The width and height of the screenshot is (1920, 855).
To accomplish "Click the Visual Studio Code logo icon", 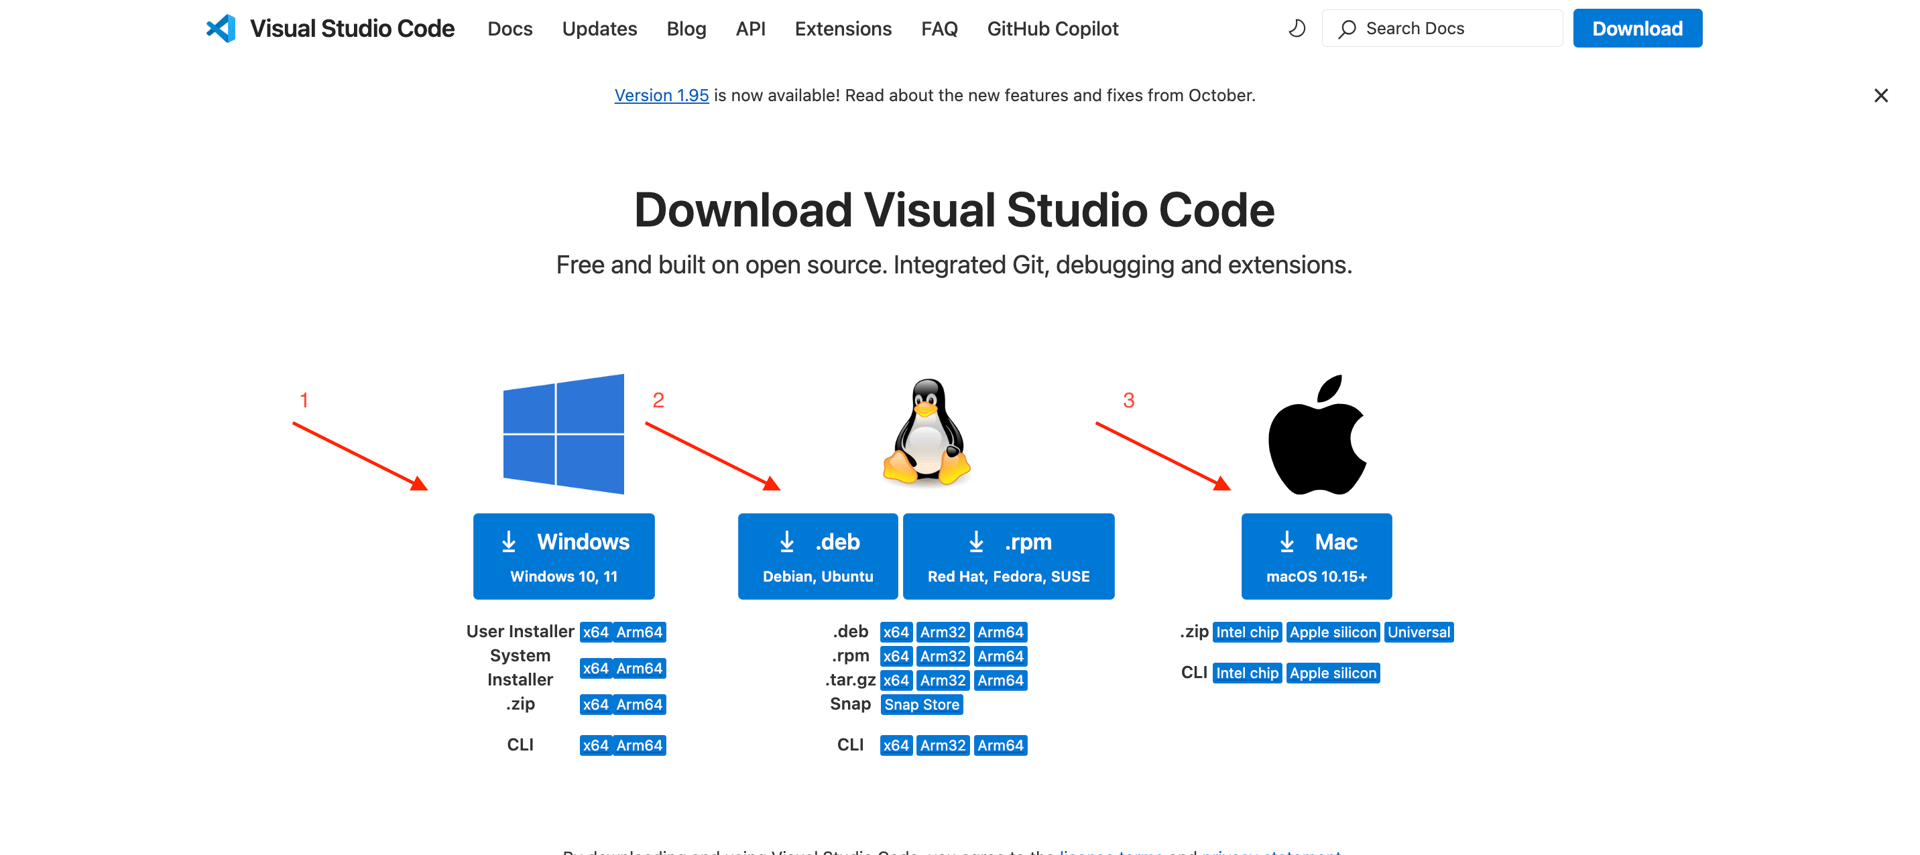I will coord(221,28).
